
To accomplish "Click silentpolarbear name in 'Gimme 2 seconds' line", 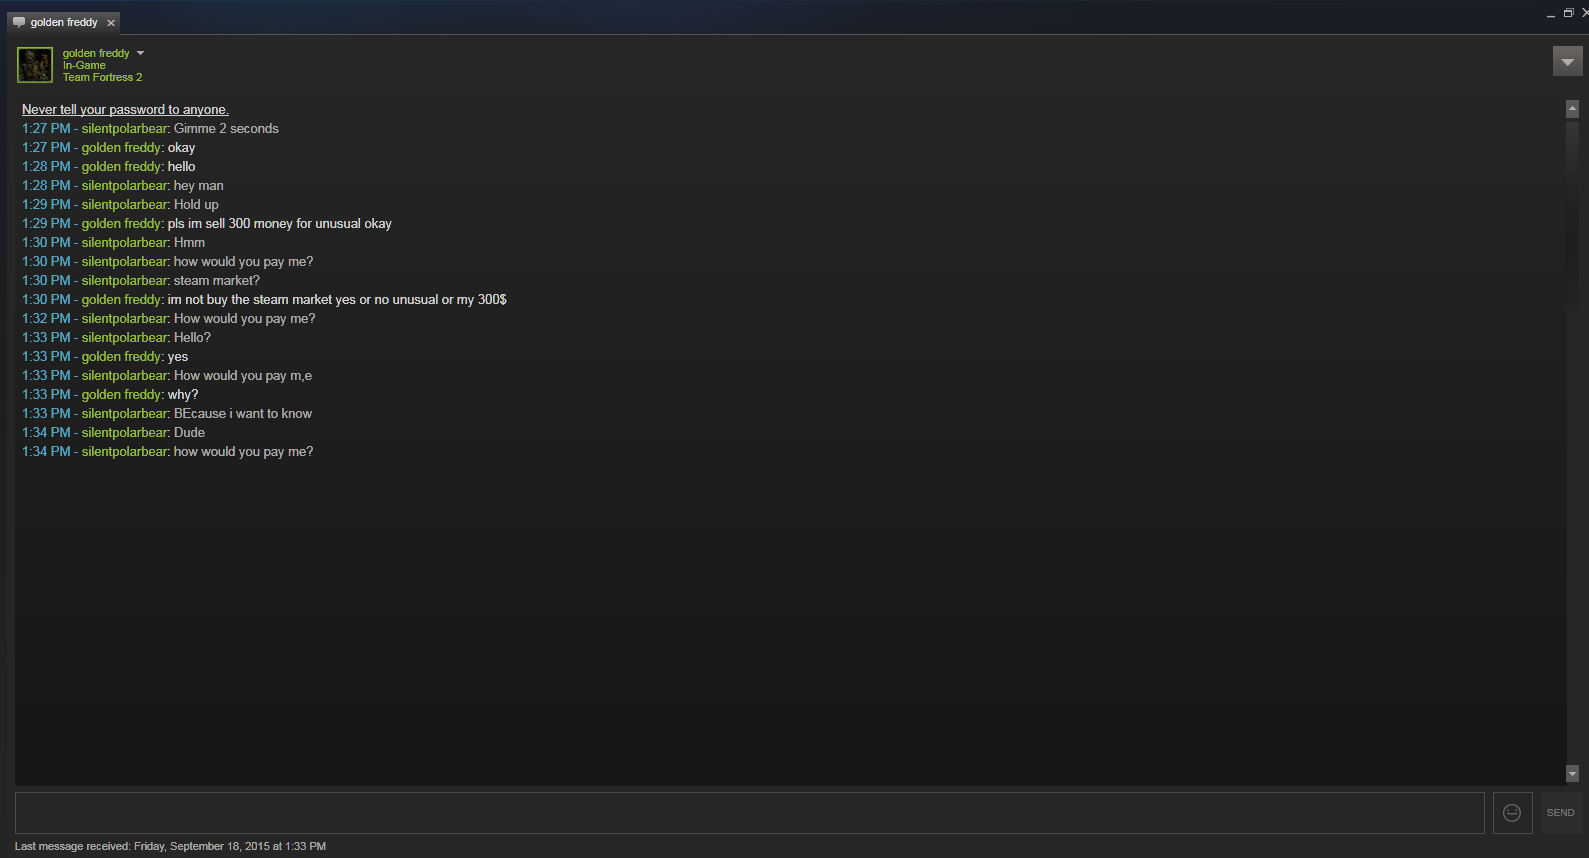I will [125, 128].
